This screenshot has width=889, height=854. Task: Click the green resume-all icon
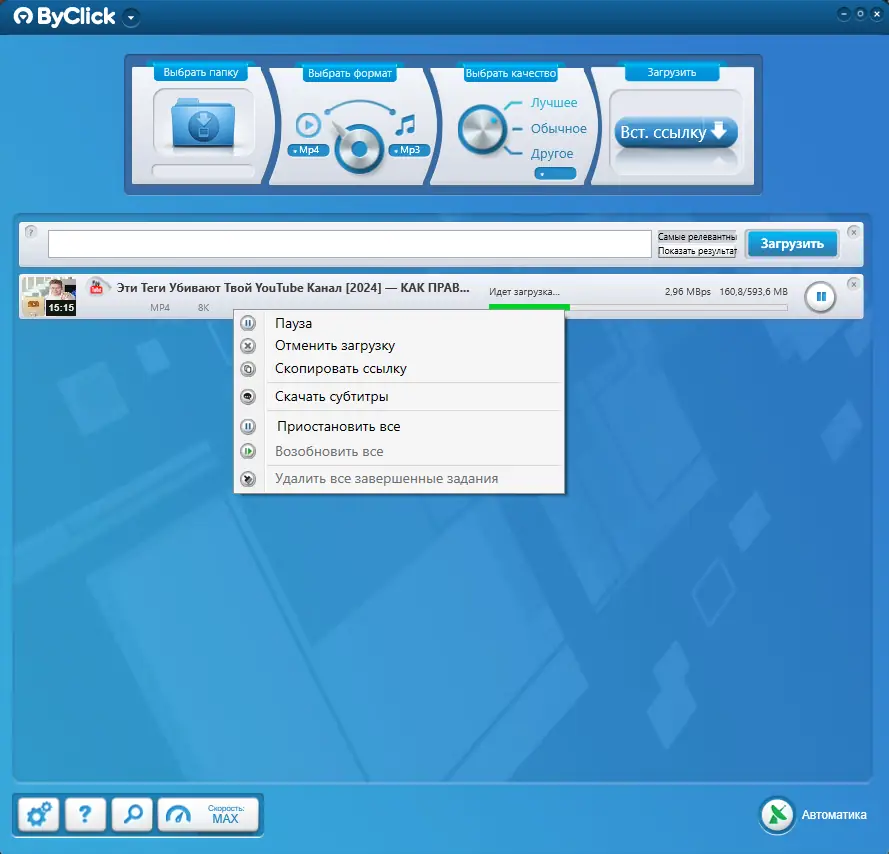coord(248,451)
